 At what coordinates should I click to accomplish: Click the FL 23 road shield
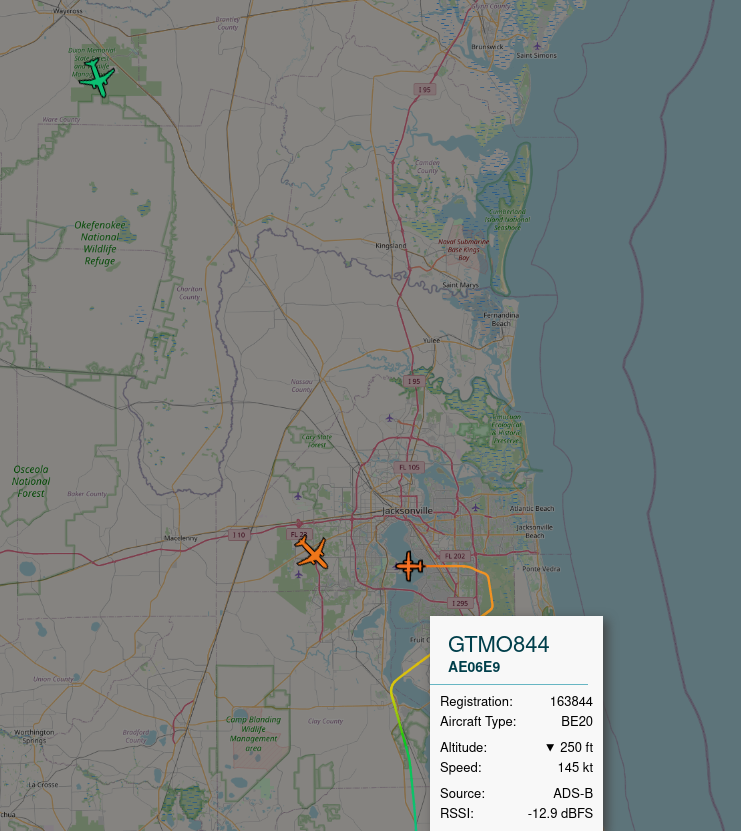coord(299,534)
